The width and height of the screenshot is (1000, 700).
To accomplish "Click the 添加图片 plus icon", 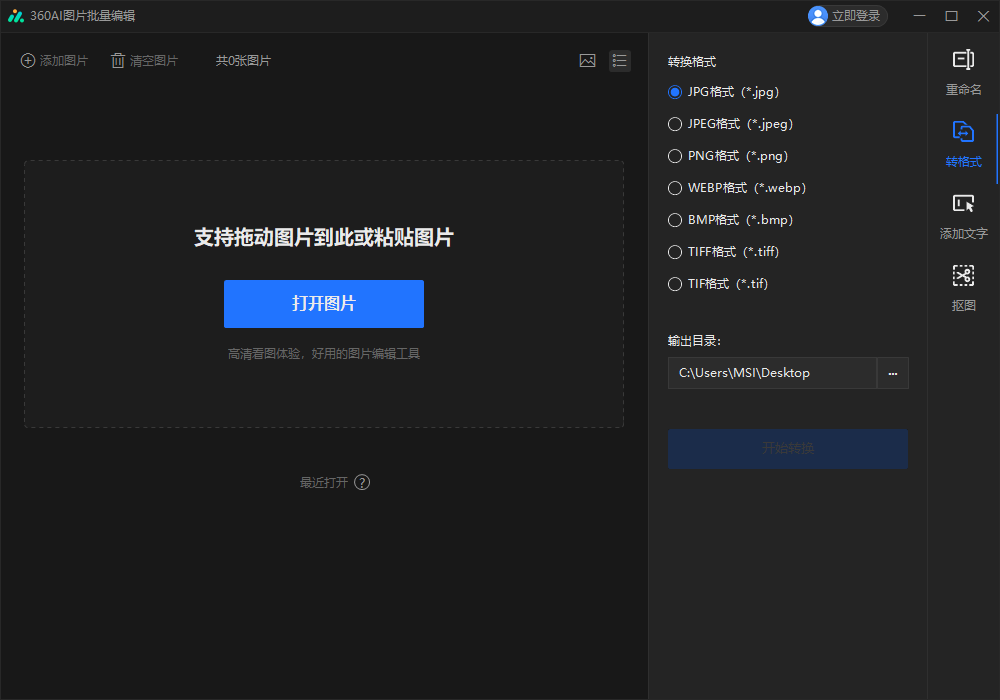I will 27,60.
